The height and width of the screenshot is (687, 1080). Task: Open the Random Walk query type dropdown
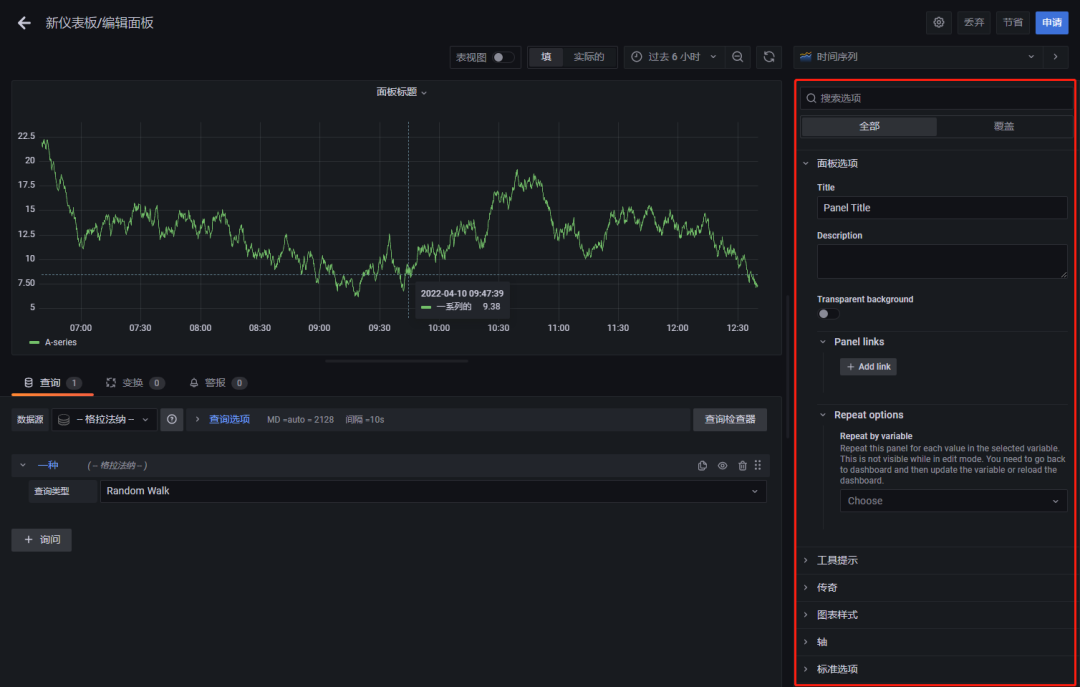pyautogui.click(x=433, y=491)
